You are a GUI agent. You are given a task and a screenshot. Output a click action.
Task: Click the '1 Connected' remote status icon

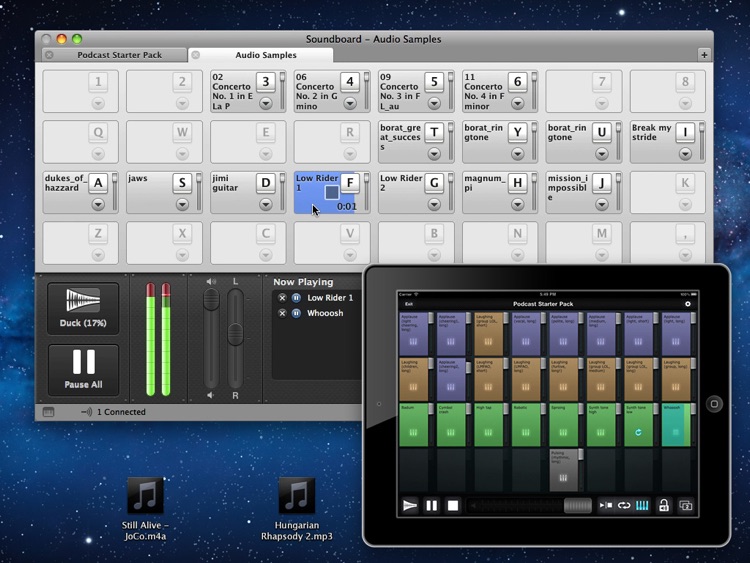87,412
